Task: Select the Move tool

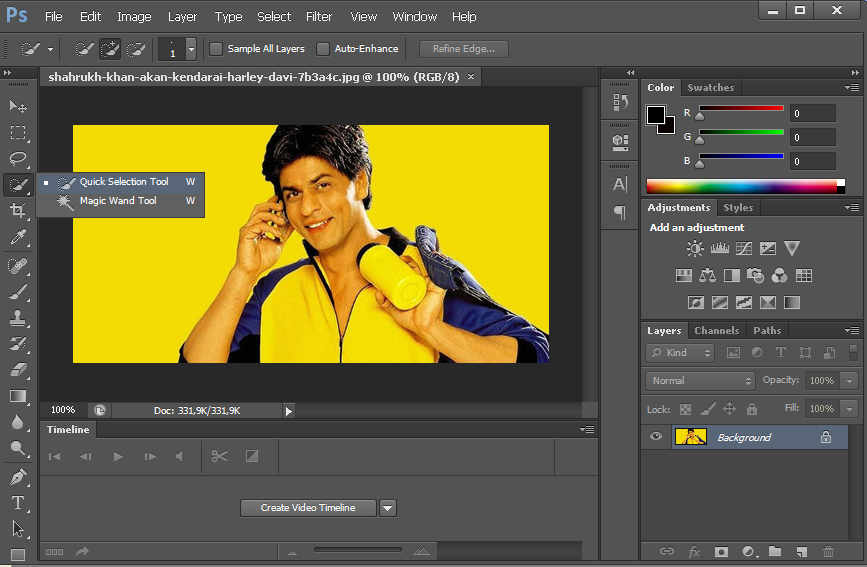Action: click(x=17, y=106)
